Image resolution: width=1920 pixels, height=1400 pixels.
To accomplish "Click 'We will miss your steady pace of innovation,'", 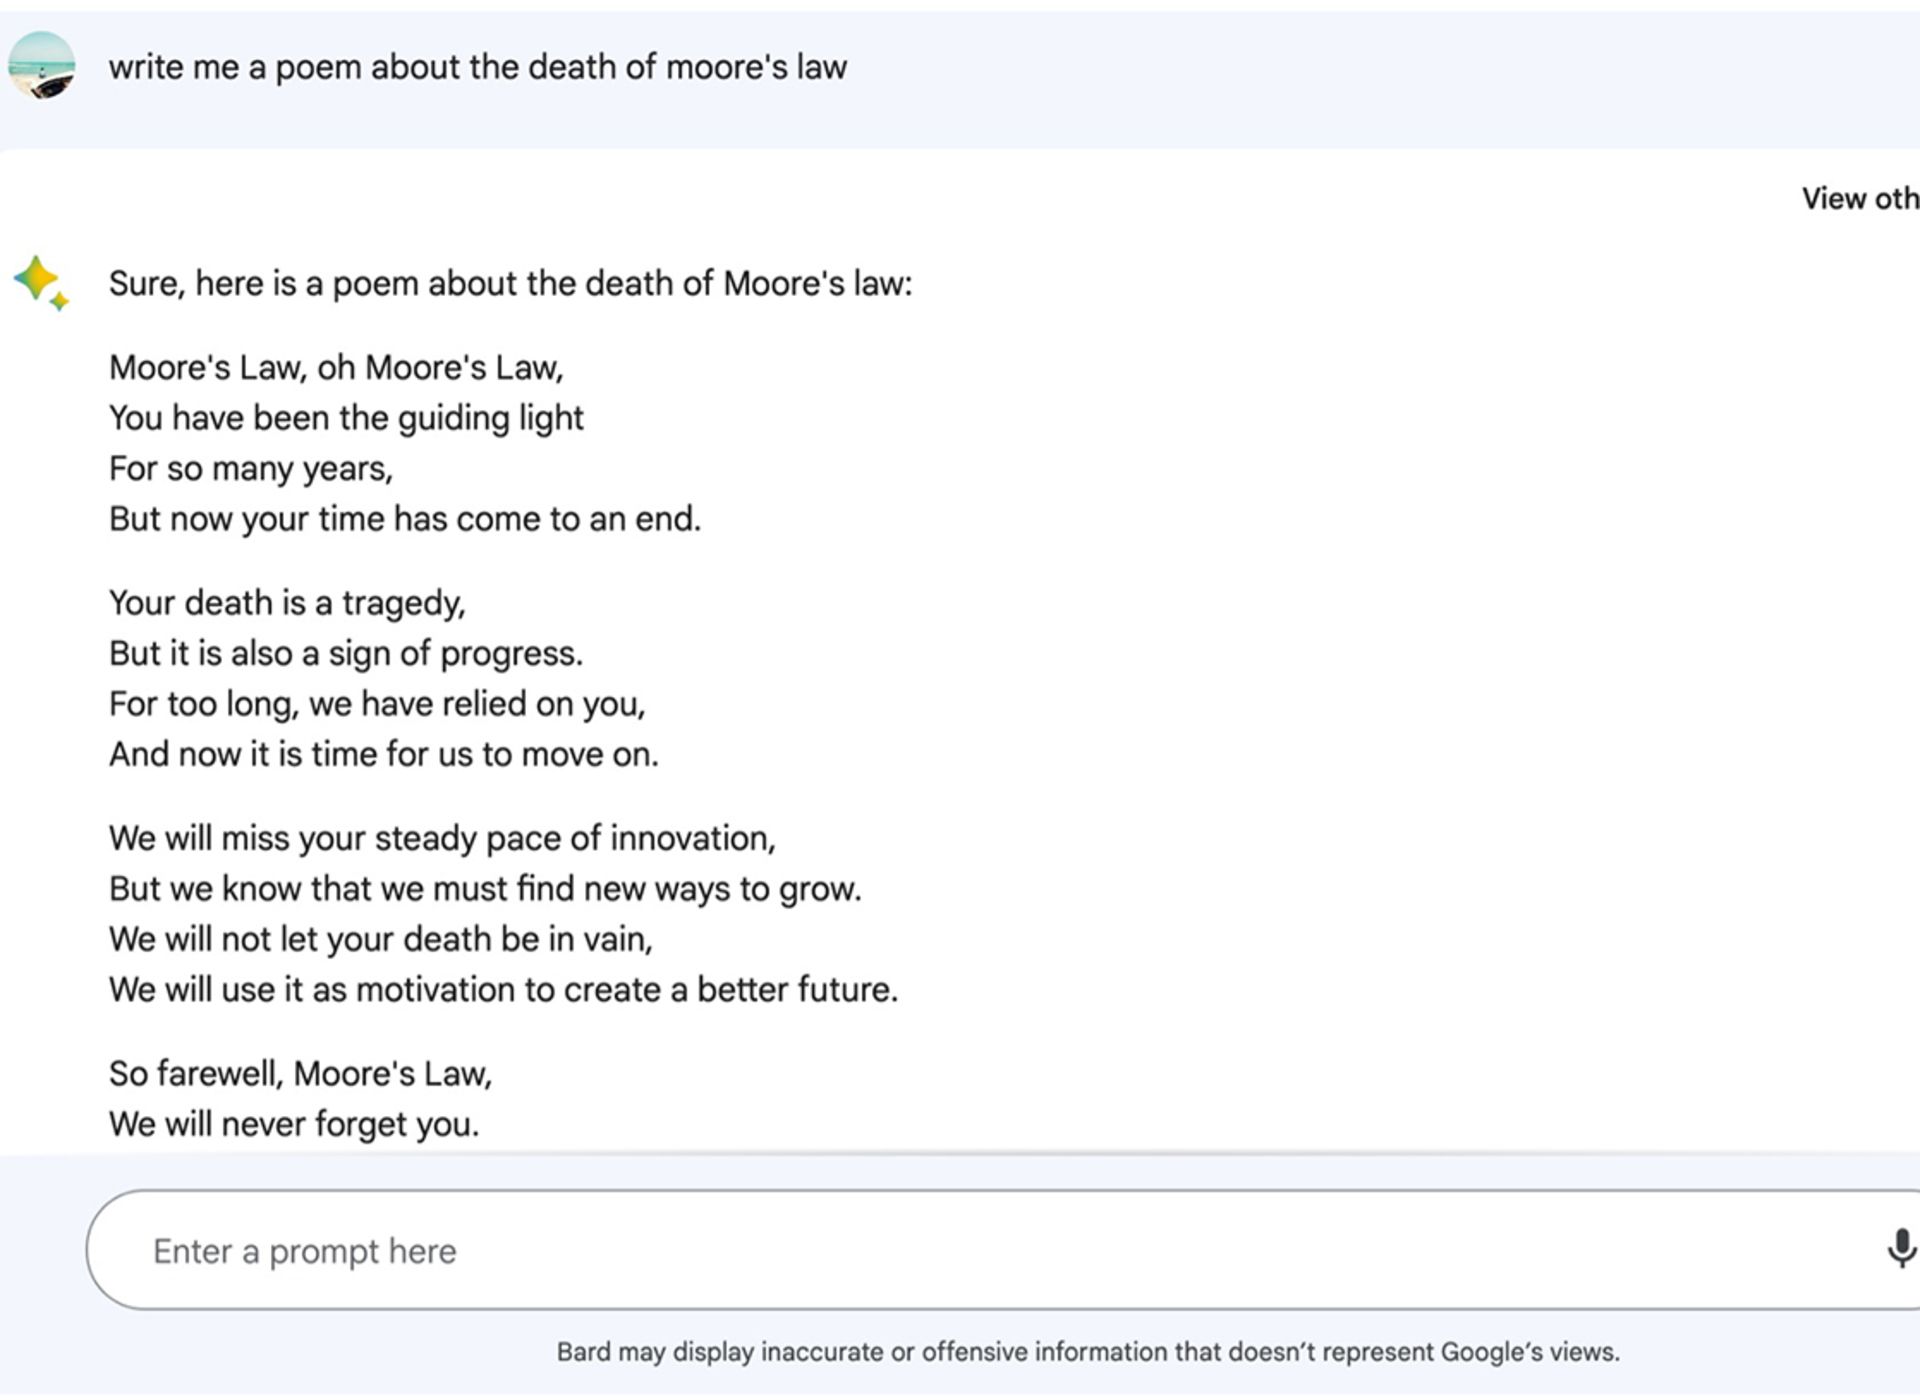I will (442, 838).
